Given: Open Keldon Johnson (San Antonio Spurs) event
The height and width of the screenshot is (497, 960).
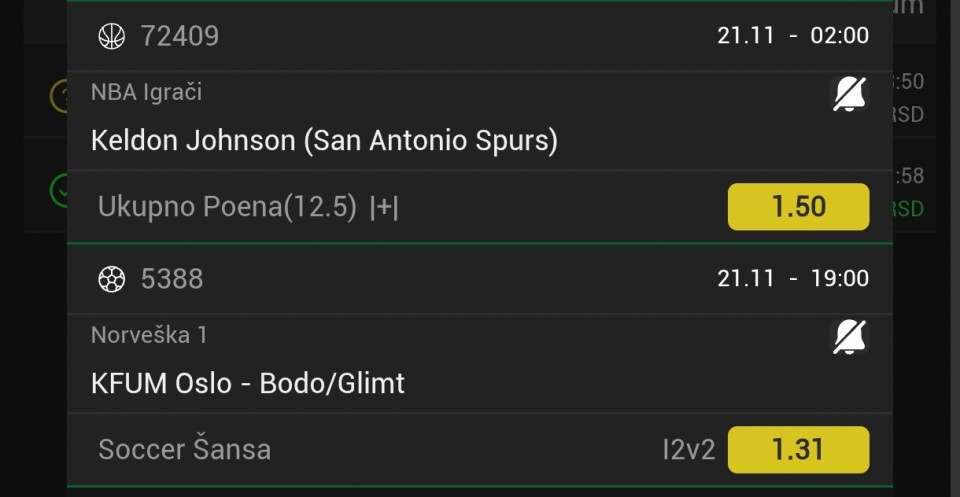Looking at the screenshot, I should 324,140.
